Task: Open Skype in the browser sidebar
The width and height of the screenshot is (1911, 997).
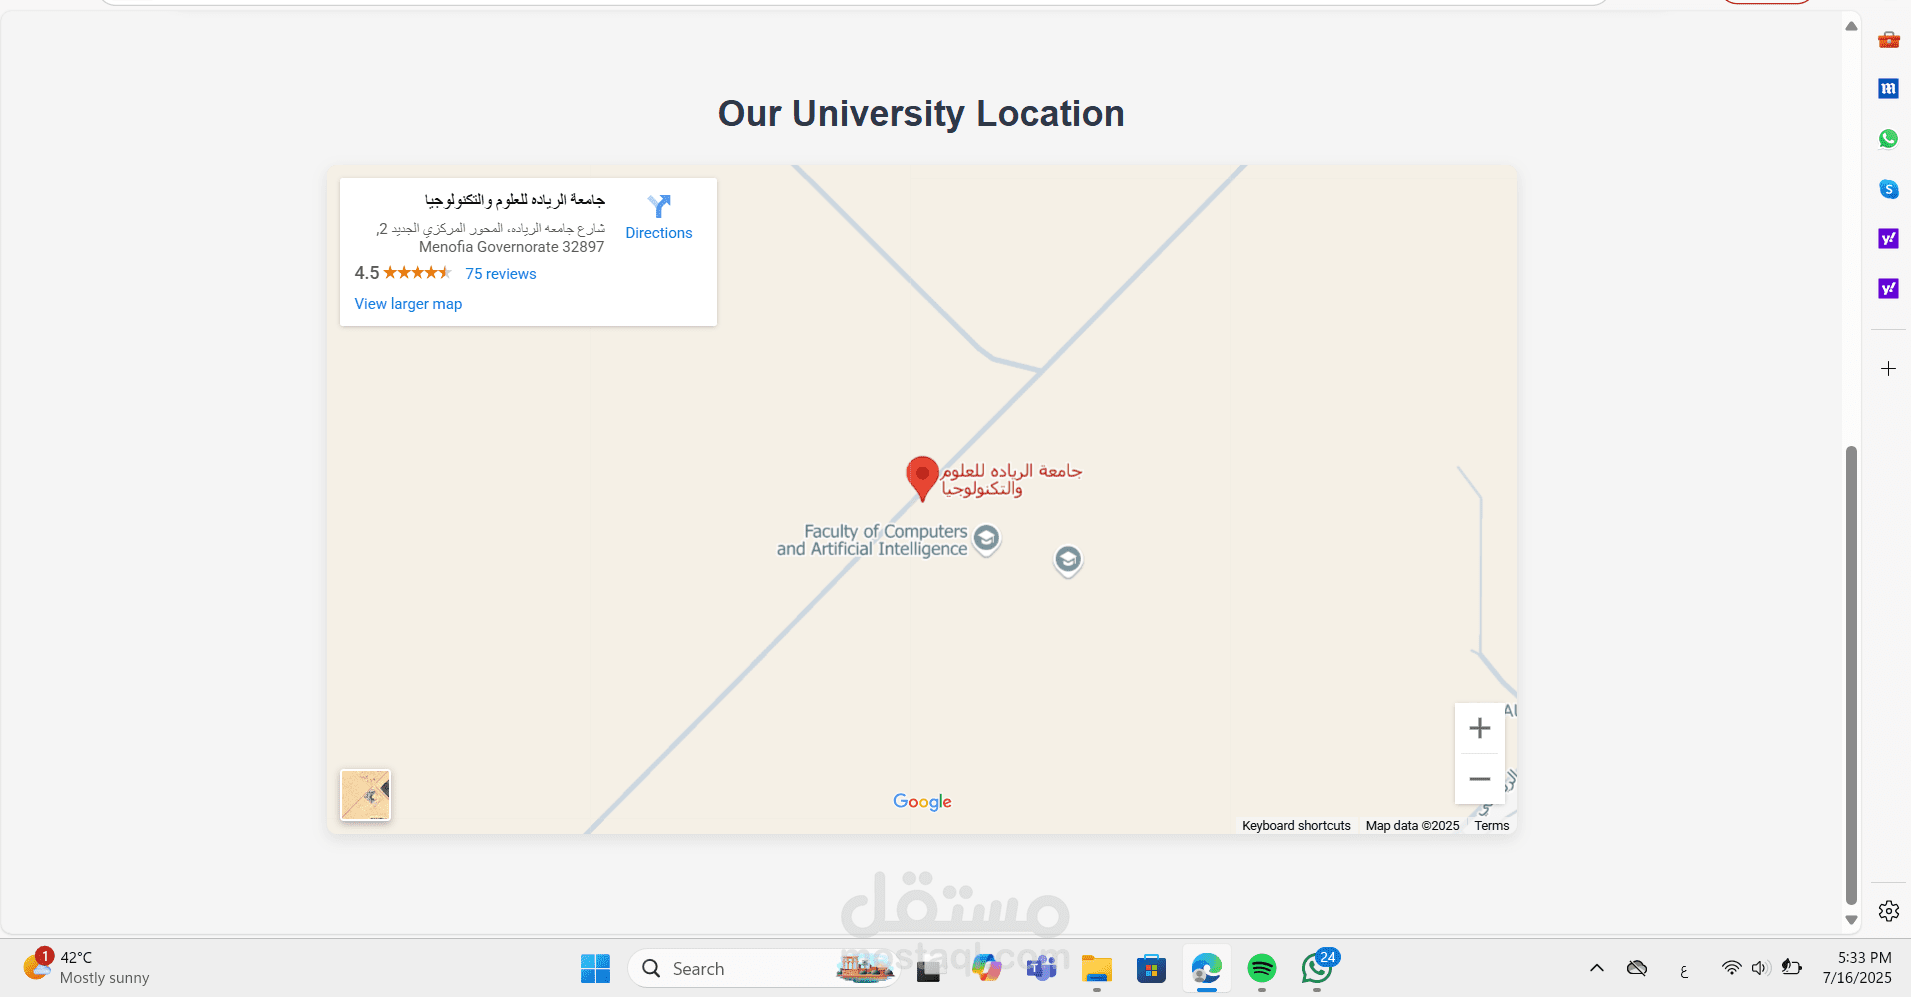Action: [x=1888, y=189]
